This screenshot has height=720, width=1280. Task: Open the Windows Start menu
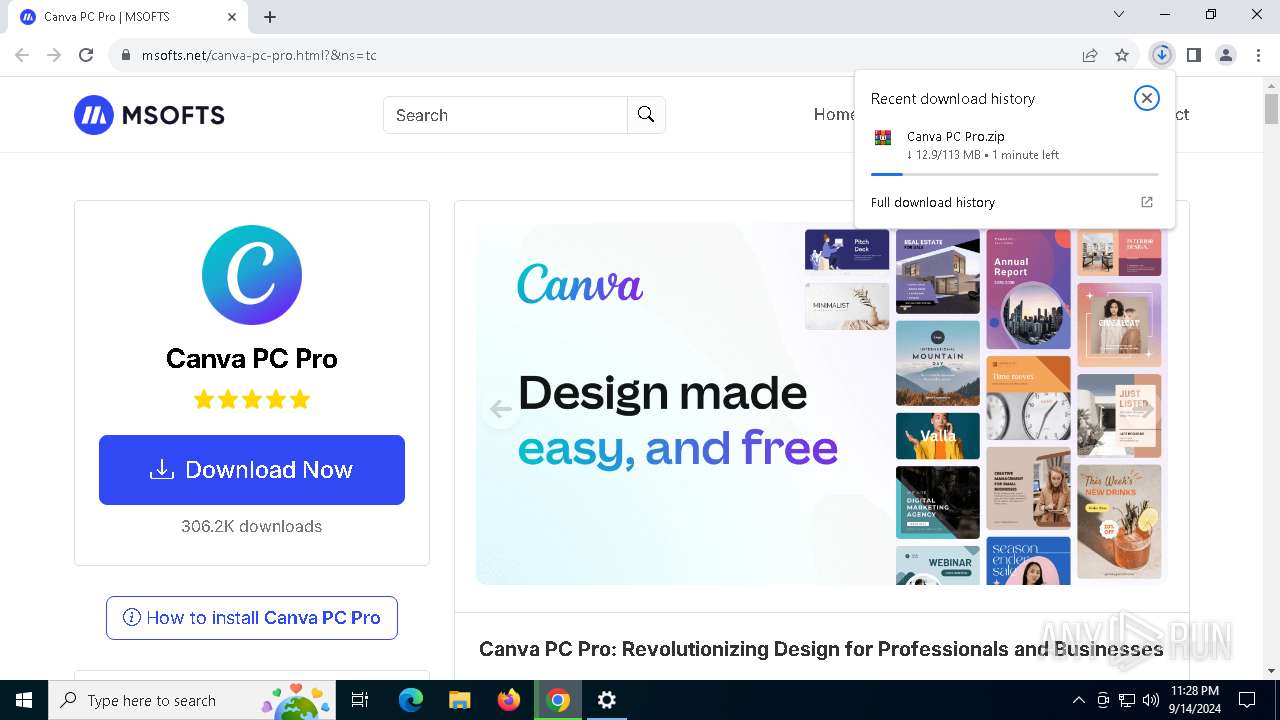click(x=24, y=700)
